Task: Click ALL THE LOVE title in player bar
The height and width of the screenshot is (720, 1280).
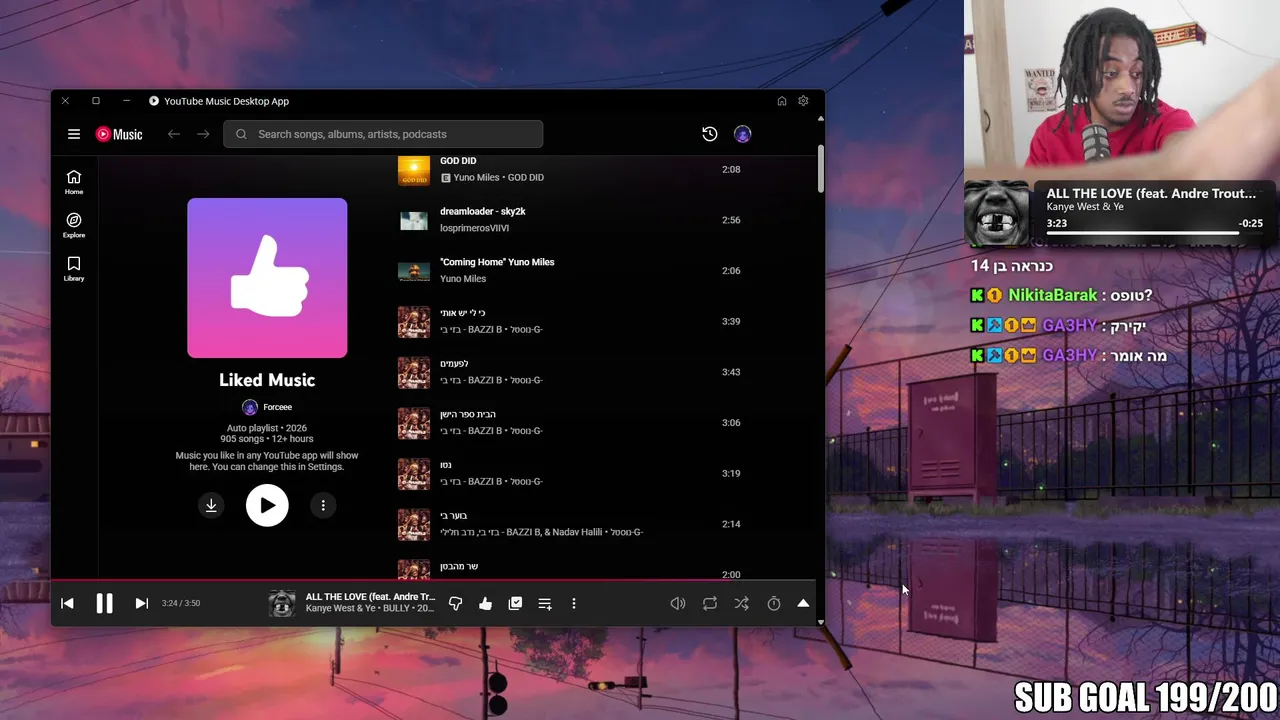Action: pyautogui.click(x=370, y=597)
